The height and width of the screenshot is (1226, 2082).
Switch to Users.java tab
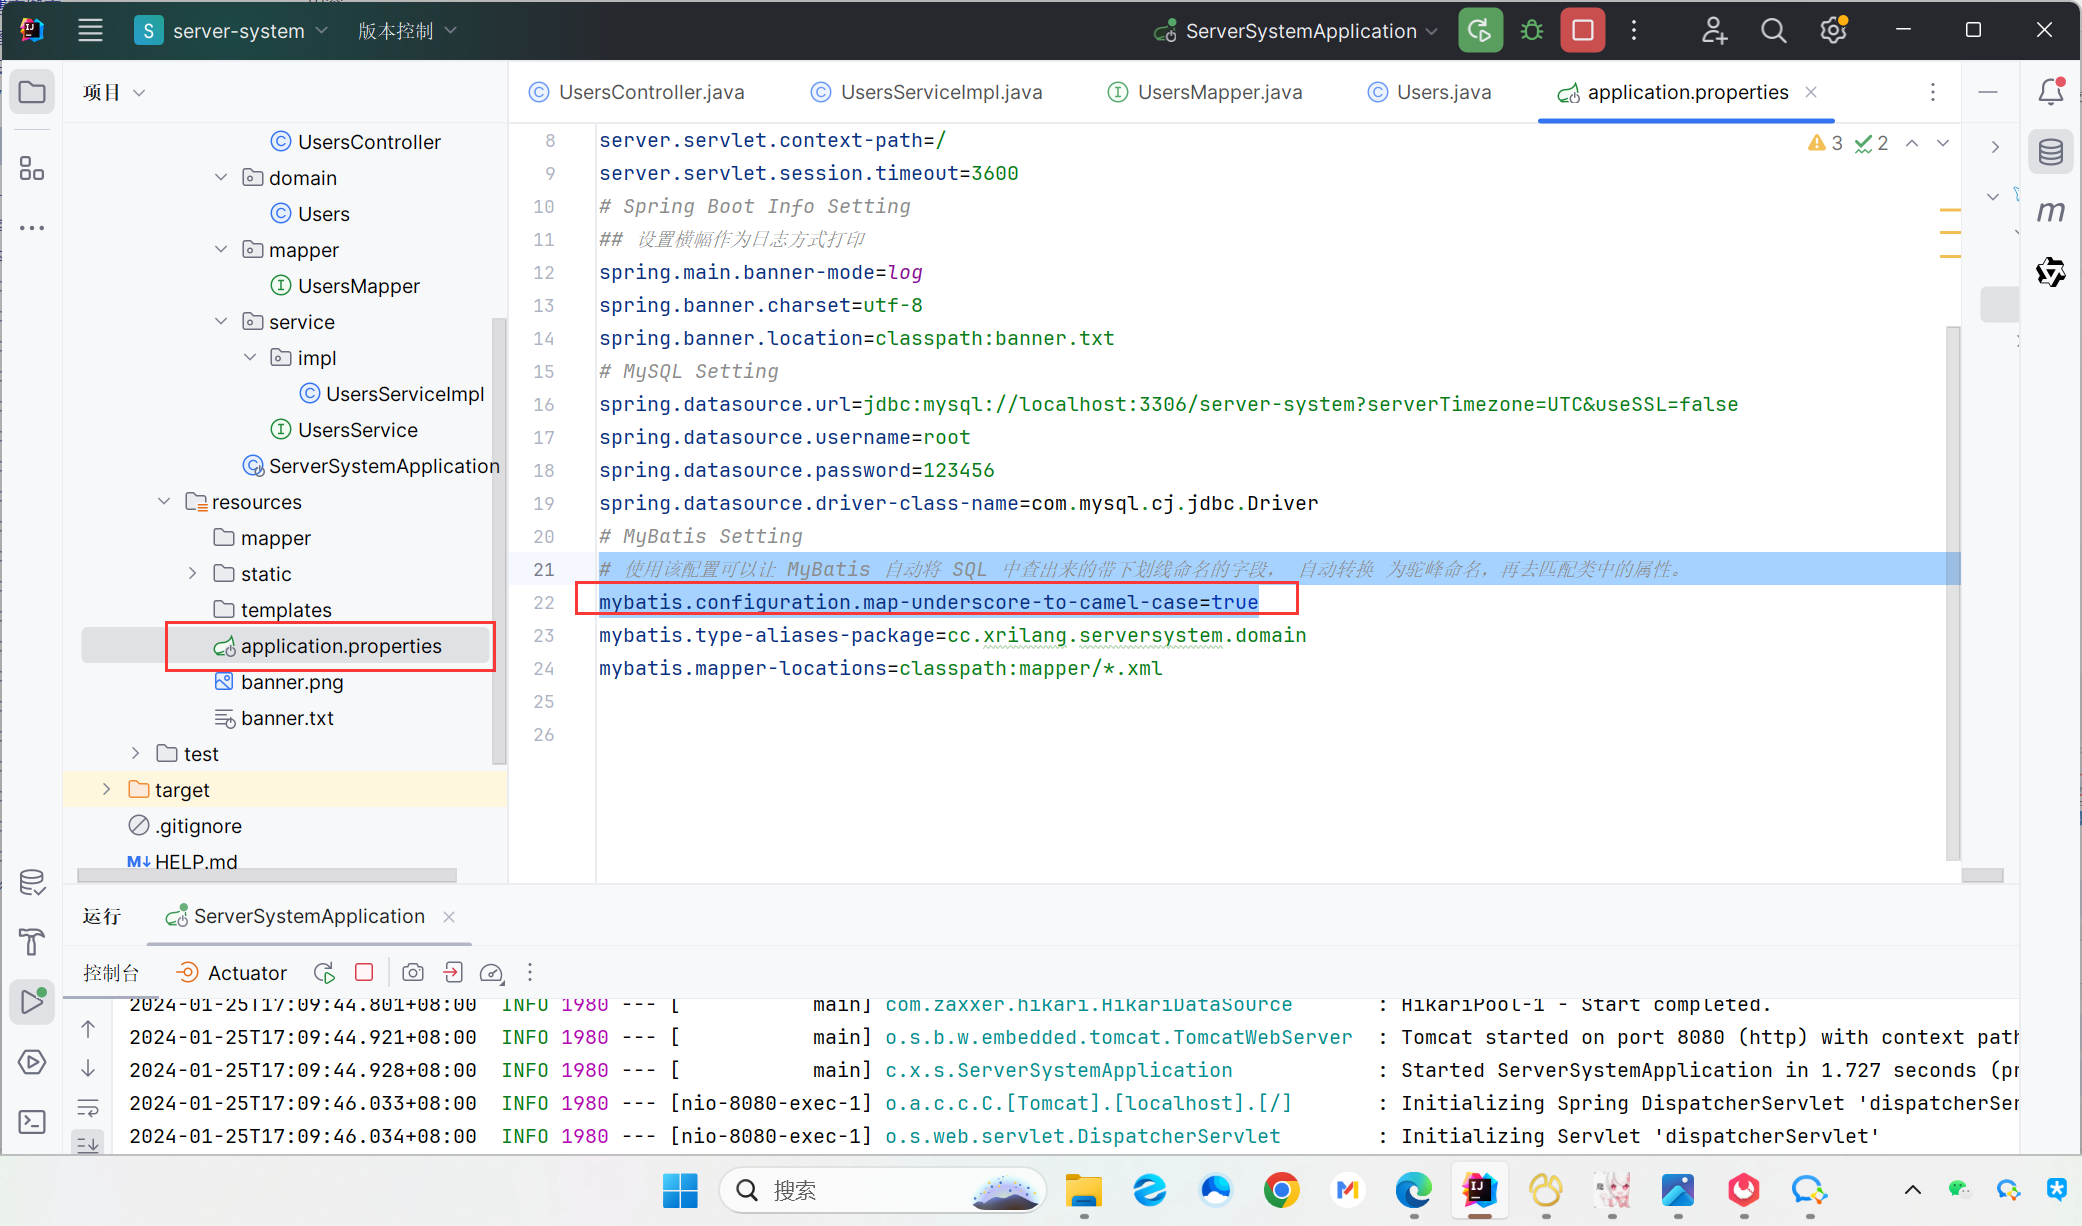point(1430,92)
